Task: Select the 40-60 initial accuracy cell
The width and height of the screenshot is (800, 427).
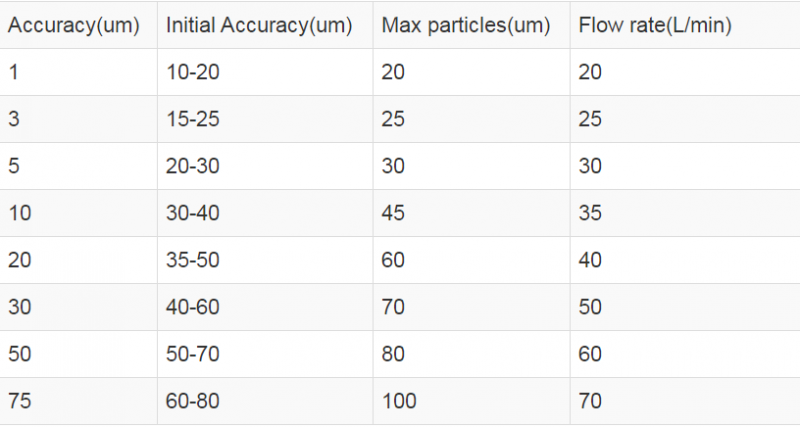Action: [x=192, y=307]
